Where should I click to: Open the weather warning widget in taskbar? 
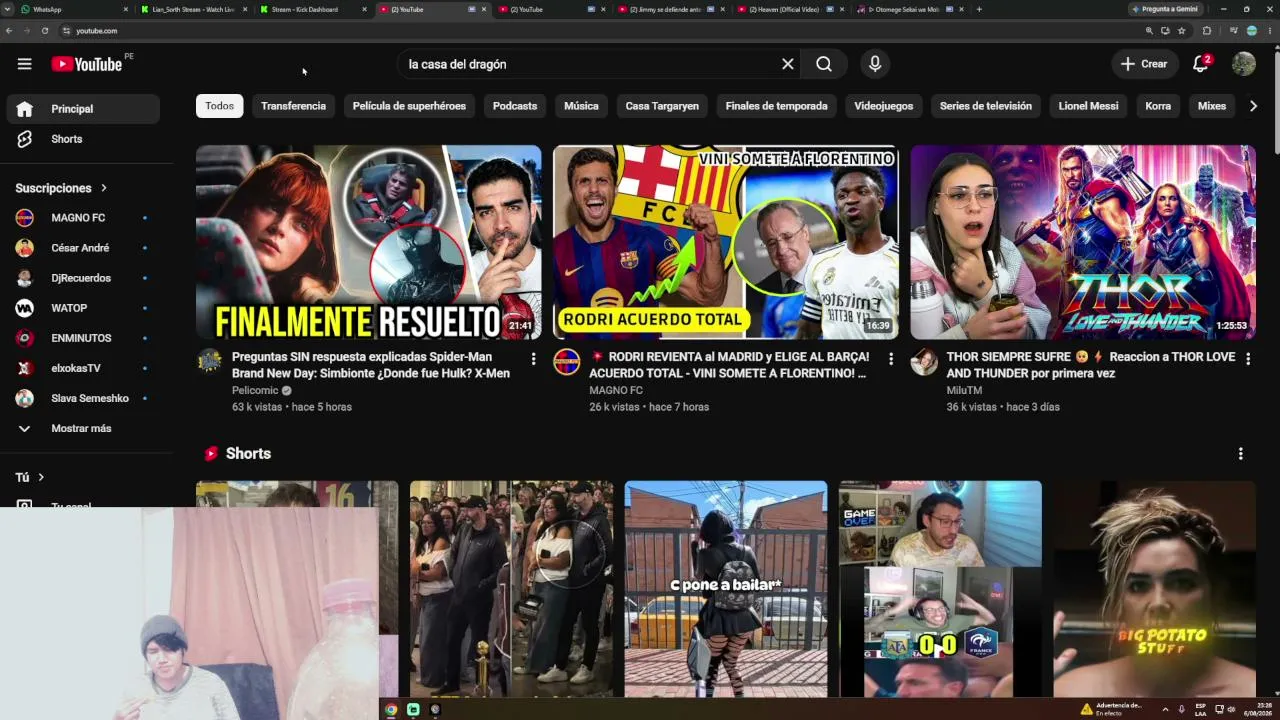[x=1112, y=709]
